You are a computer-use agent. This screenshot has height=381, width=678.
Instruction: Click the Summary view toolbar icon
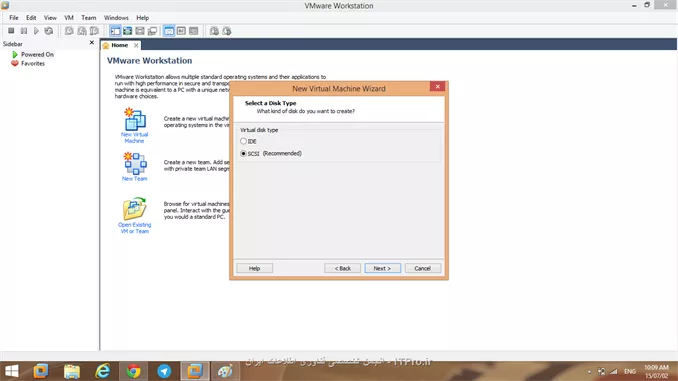[x=169, y=31]
